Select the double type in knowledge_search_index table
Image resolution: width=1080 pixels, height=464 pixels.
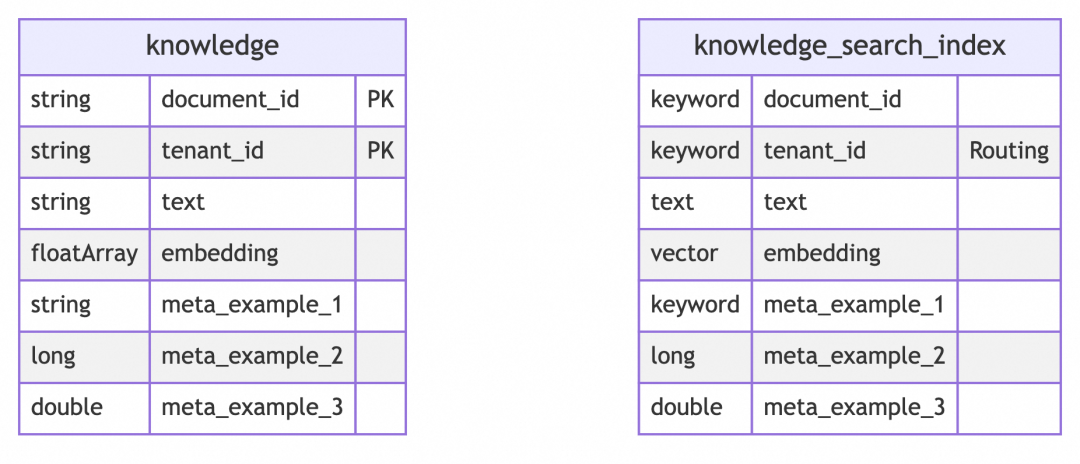pyautogui.click(x=686, y=408)
